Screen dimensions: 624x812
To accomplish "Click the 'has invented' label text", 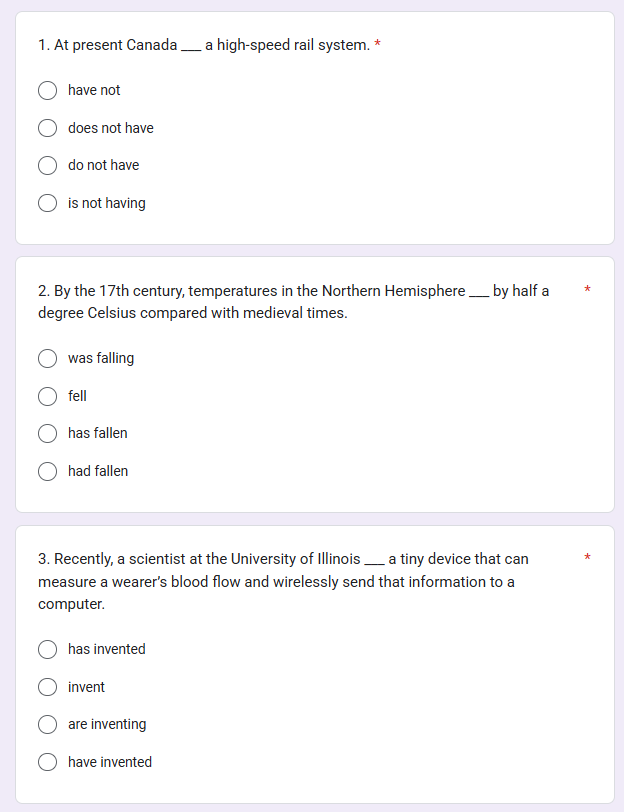I will 106,649.
